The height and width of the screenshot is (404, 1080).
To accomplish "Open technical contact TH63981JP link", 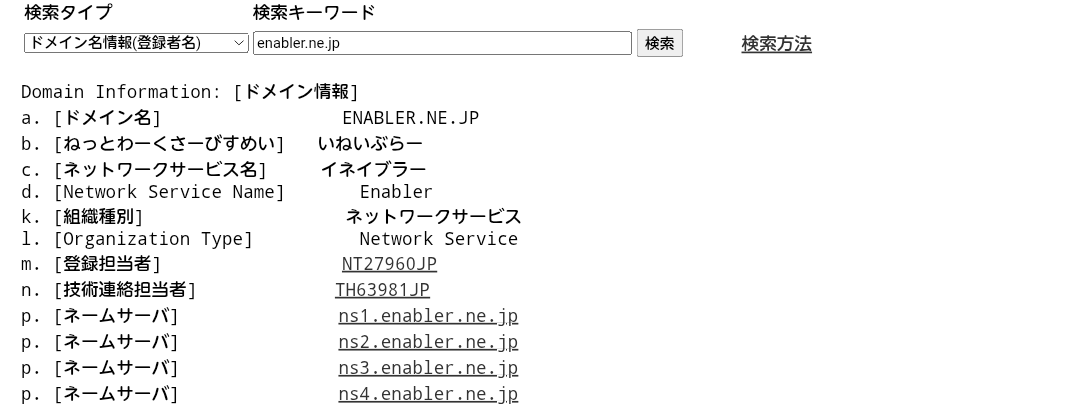I will click(x=382, y=290).
